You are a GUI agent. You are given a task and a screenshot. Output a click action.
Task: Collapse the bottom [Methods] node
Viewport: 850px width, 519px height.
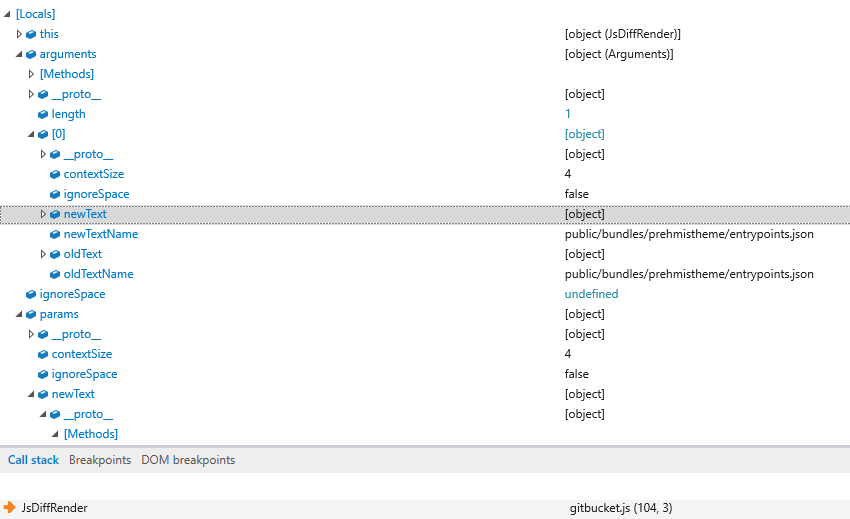coord(55,434)
